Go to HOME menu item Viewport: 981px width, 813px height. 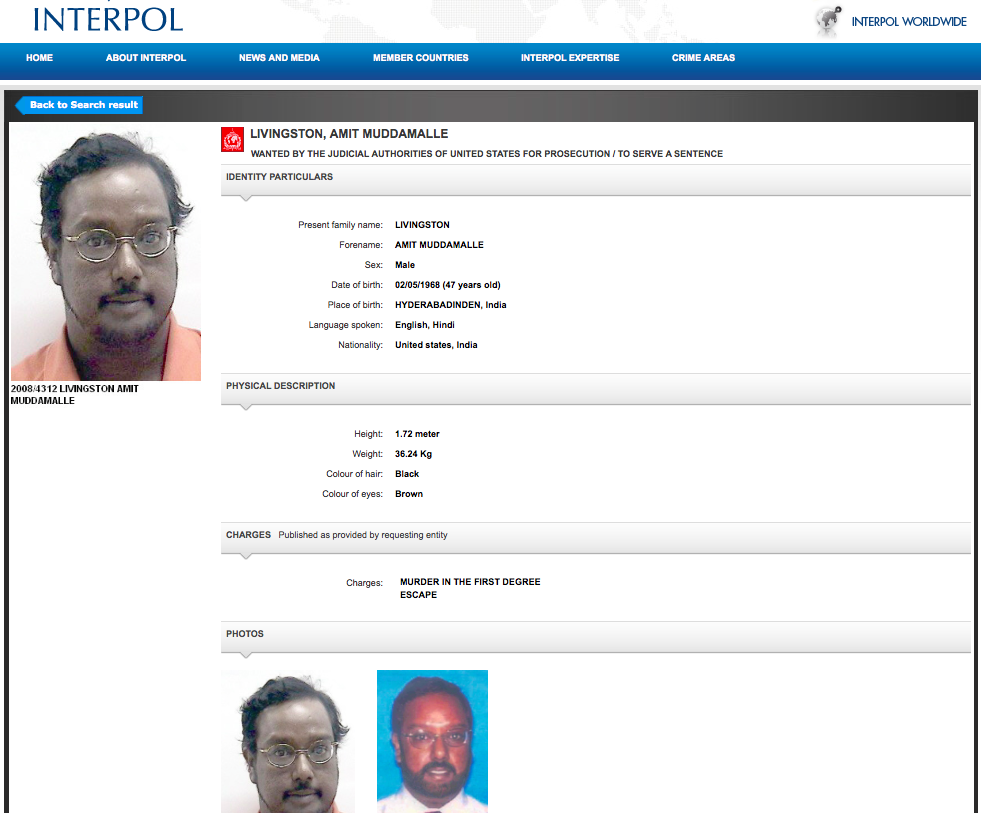[39, 58]
